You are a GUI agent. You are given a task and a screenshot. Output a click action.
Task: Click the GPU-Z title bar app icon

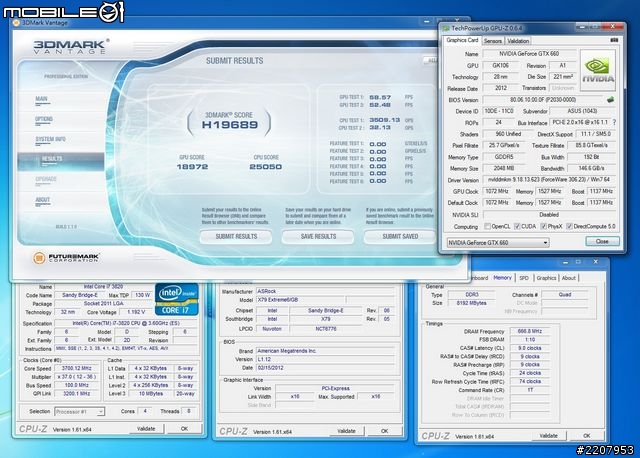pyautogui.click(x=446, y=28)
